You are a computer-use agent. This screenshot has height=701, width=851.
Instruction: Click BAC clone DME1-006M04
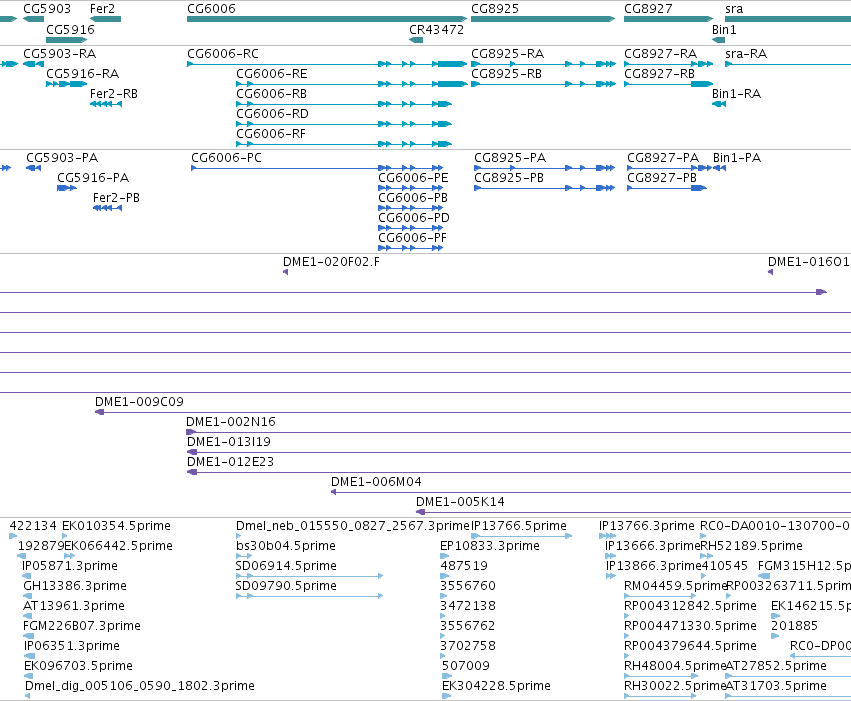376,482
